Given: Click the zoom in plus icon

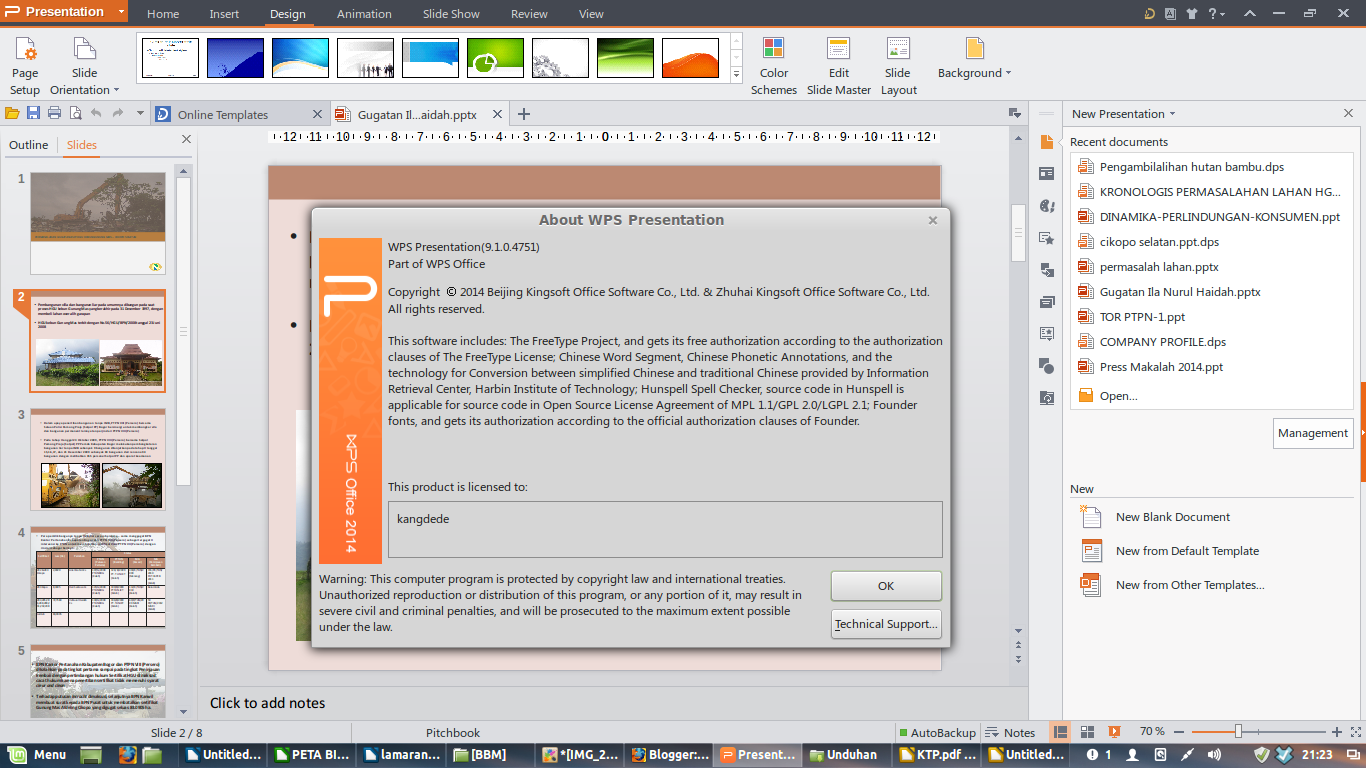Looking at the screenshot, I should pos(1336,732).
